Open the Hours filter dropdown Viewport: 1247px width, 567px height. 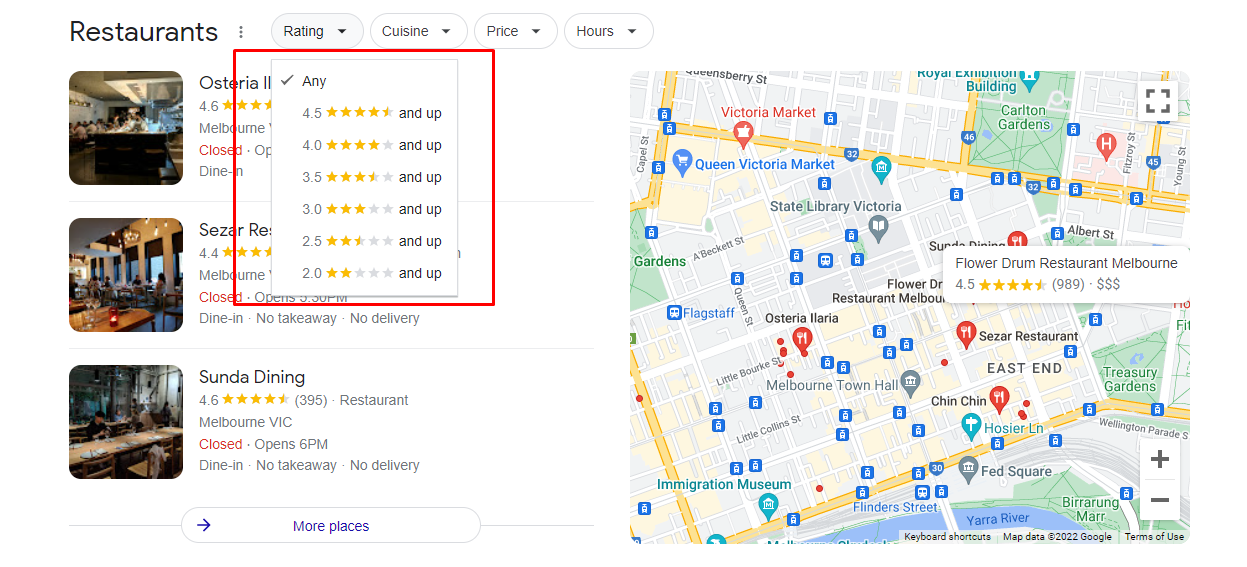click(x=608, y=31)
